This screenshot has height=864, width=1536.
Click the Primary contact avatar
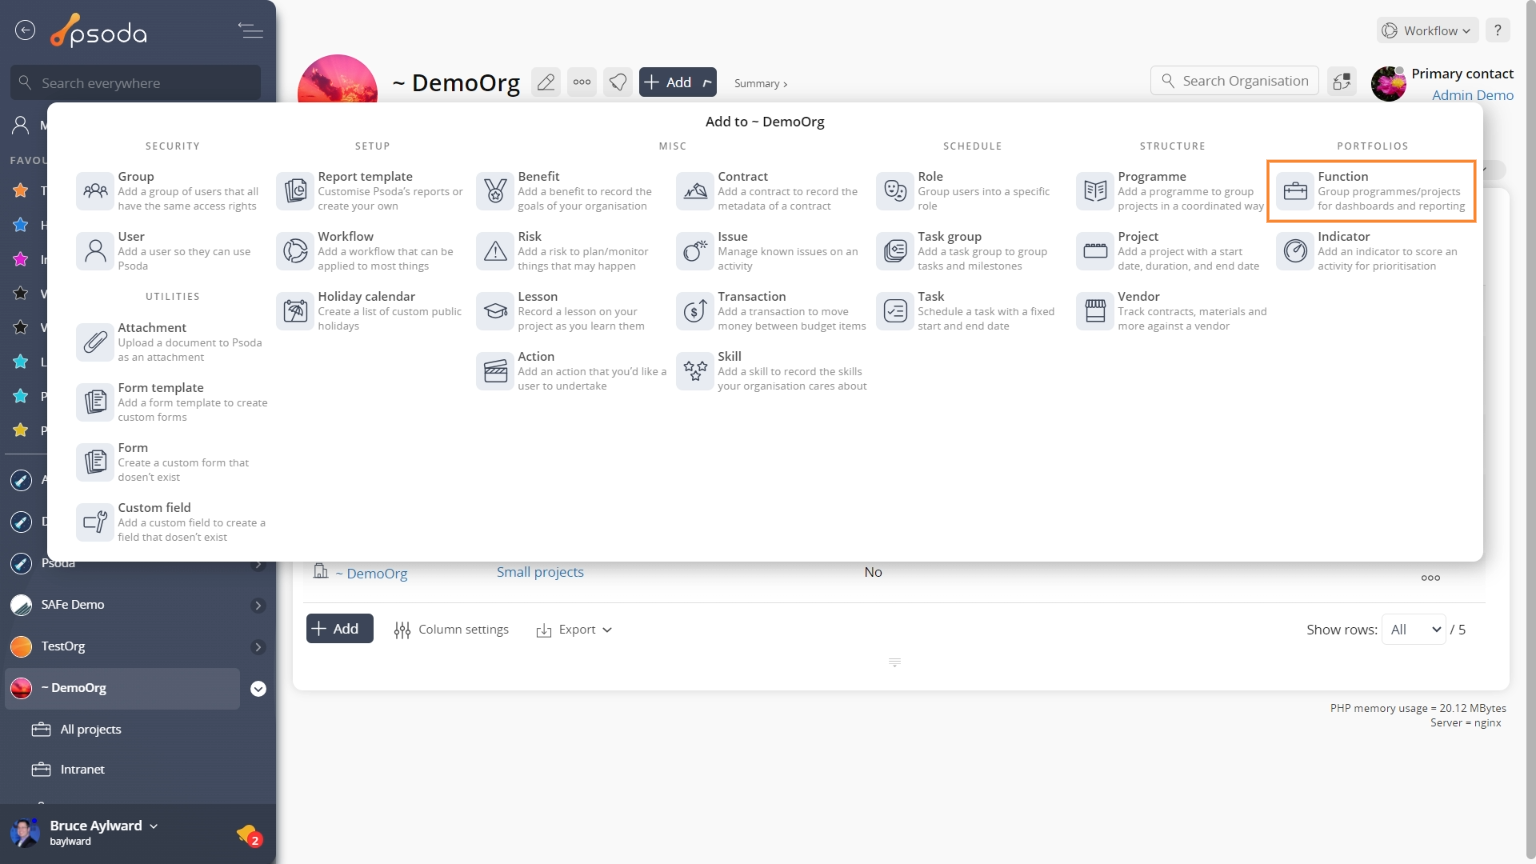tap(1389, 84)
